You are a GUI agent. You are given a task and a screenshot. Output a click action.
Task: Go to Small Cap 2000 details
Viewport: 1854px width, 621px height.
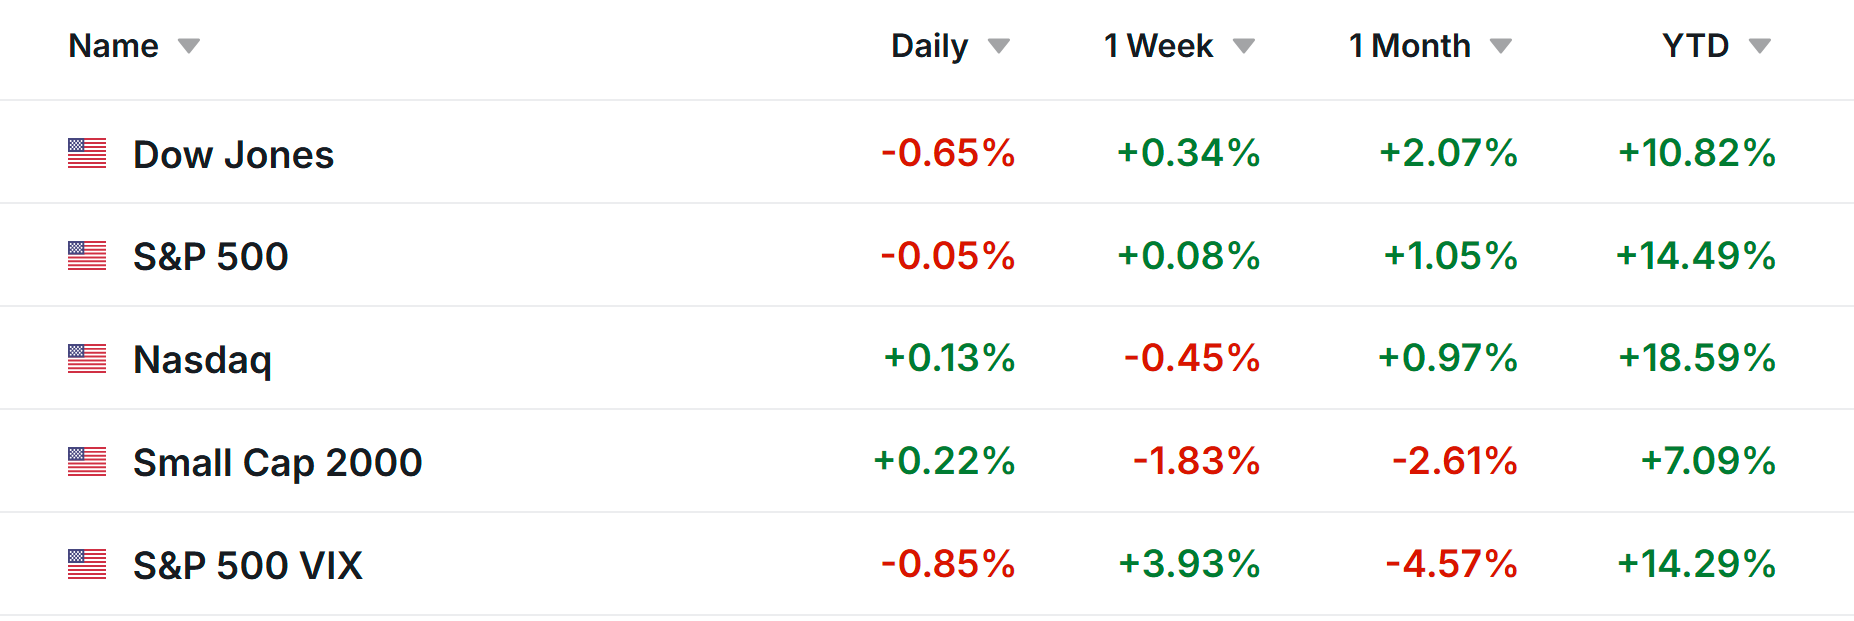pyautogui.click(x=277, y=463)
